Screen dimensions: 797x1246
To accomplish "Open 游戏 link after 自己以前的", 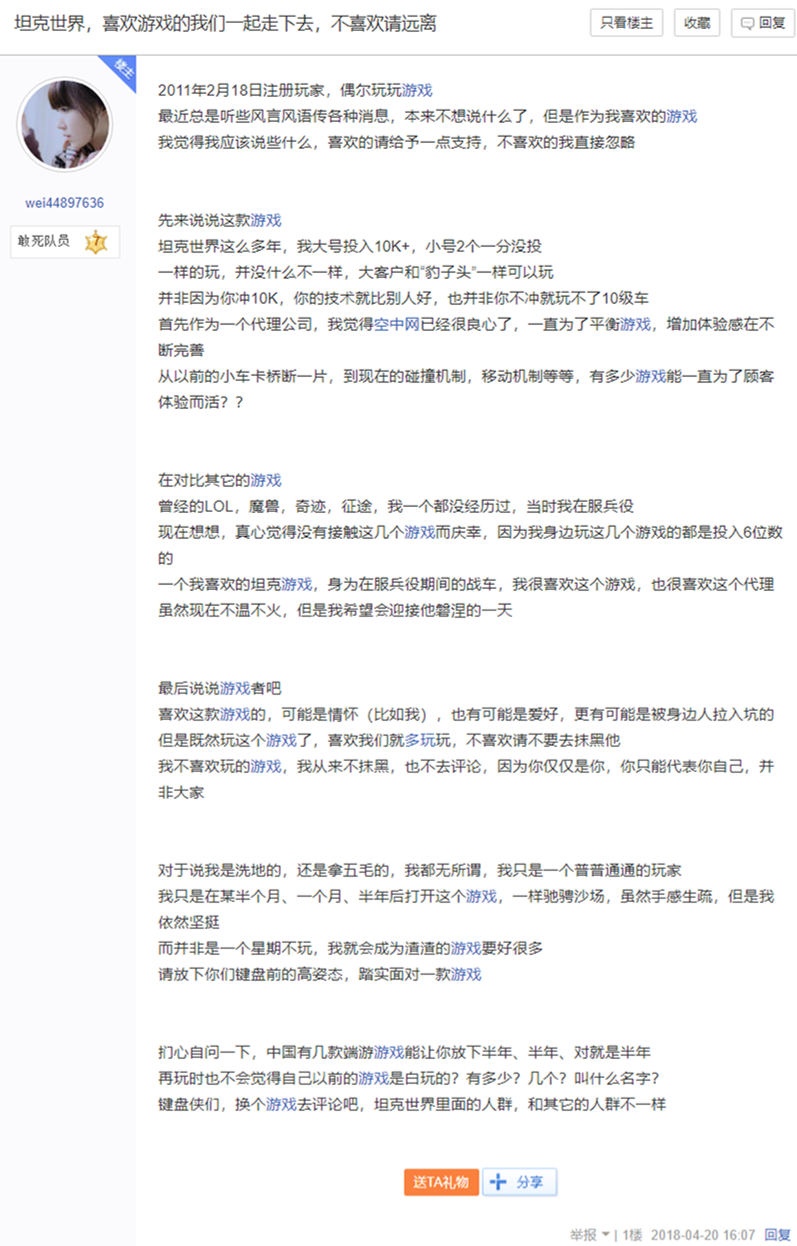I will pos(374,1078).
